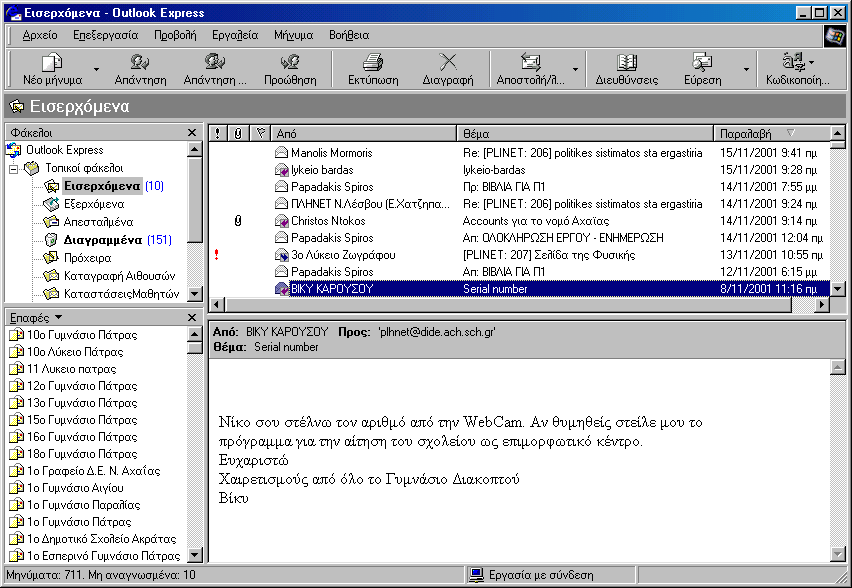Viewport: 852px width, 588px height.
Task: Click contact card icon of 1ο Γυμνάσιο Αιγίου
Action: tap(17, 488)
